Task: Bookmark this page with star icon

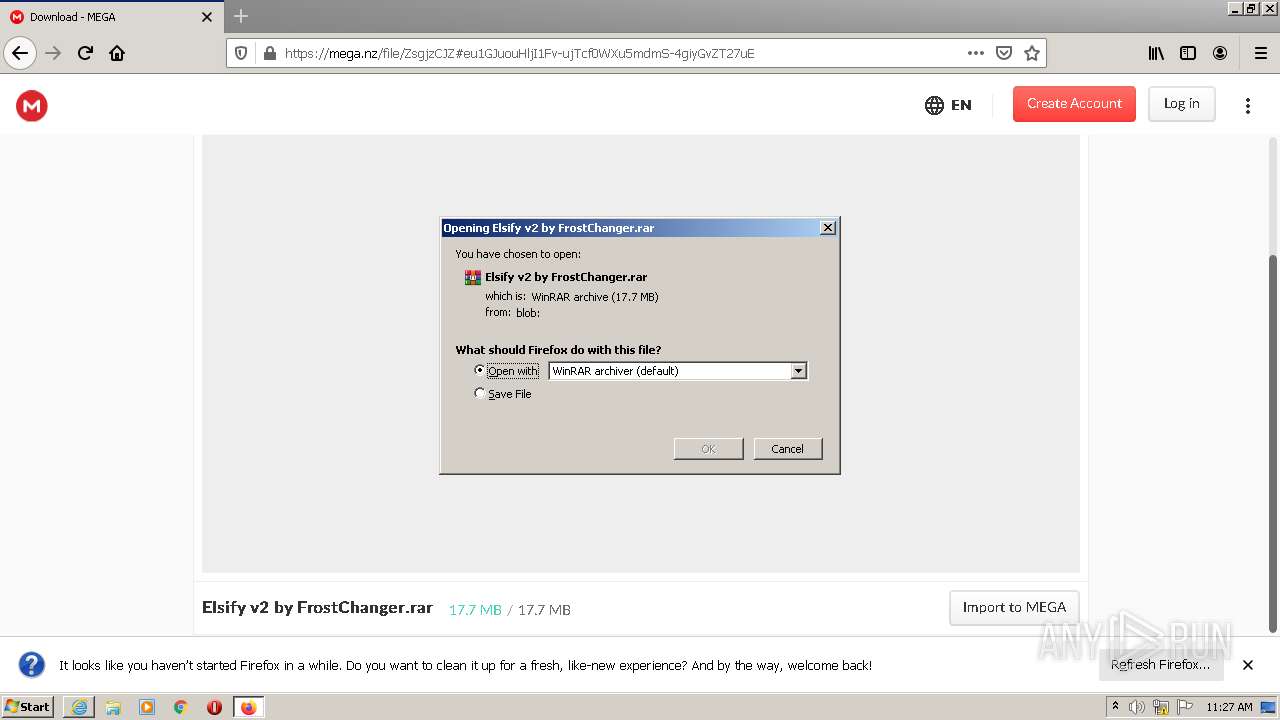Action: [x=1032, y=53]
